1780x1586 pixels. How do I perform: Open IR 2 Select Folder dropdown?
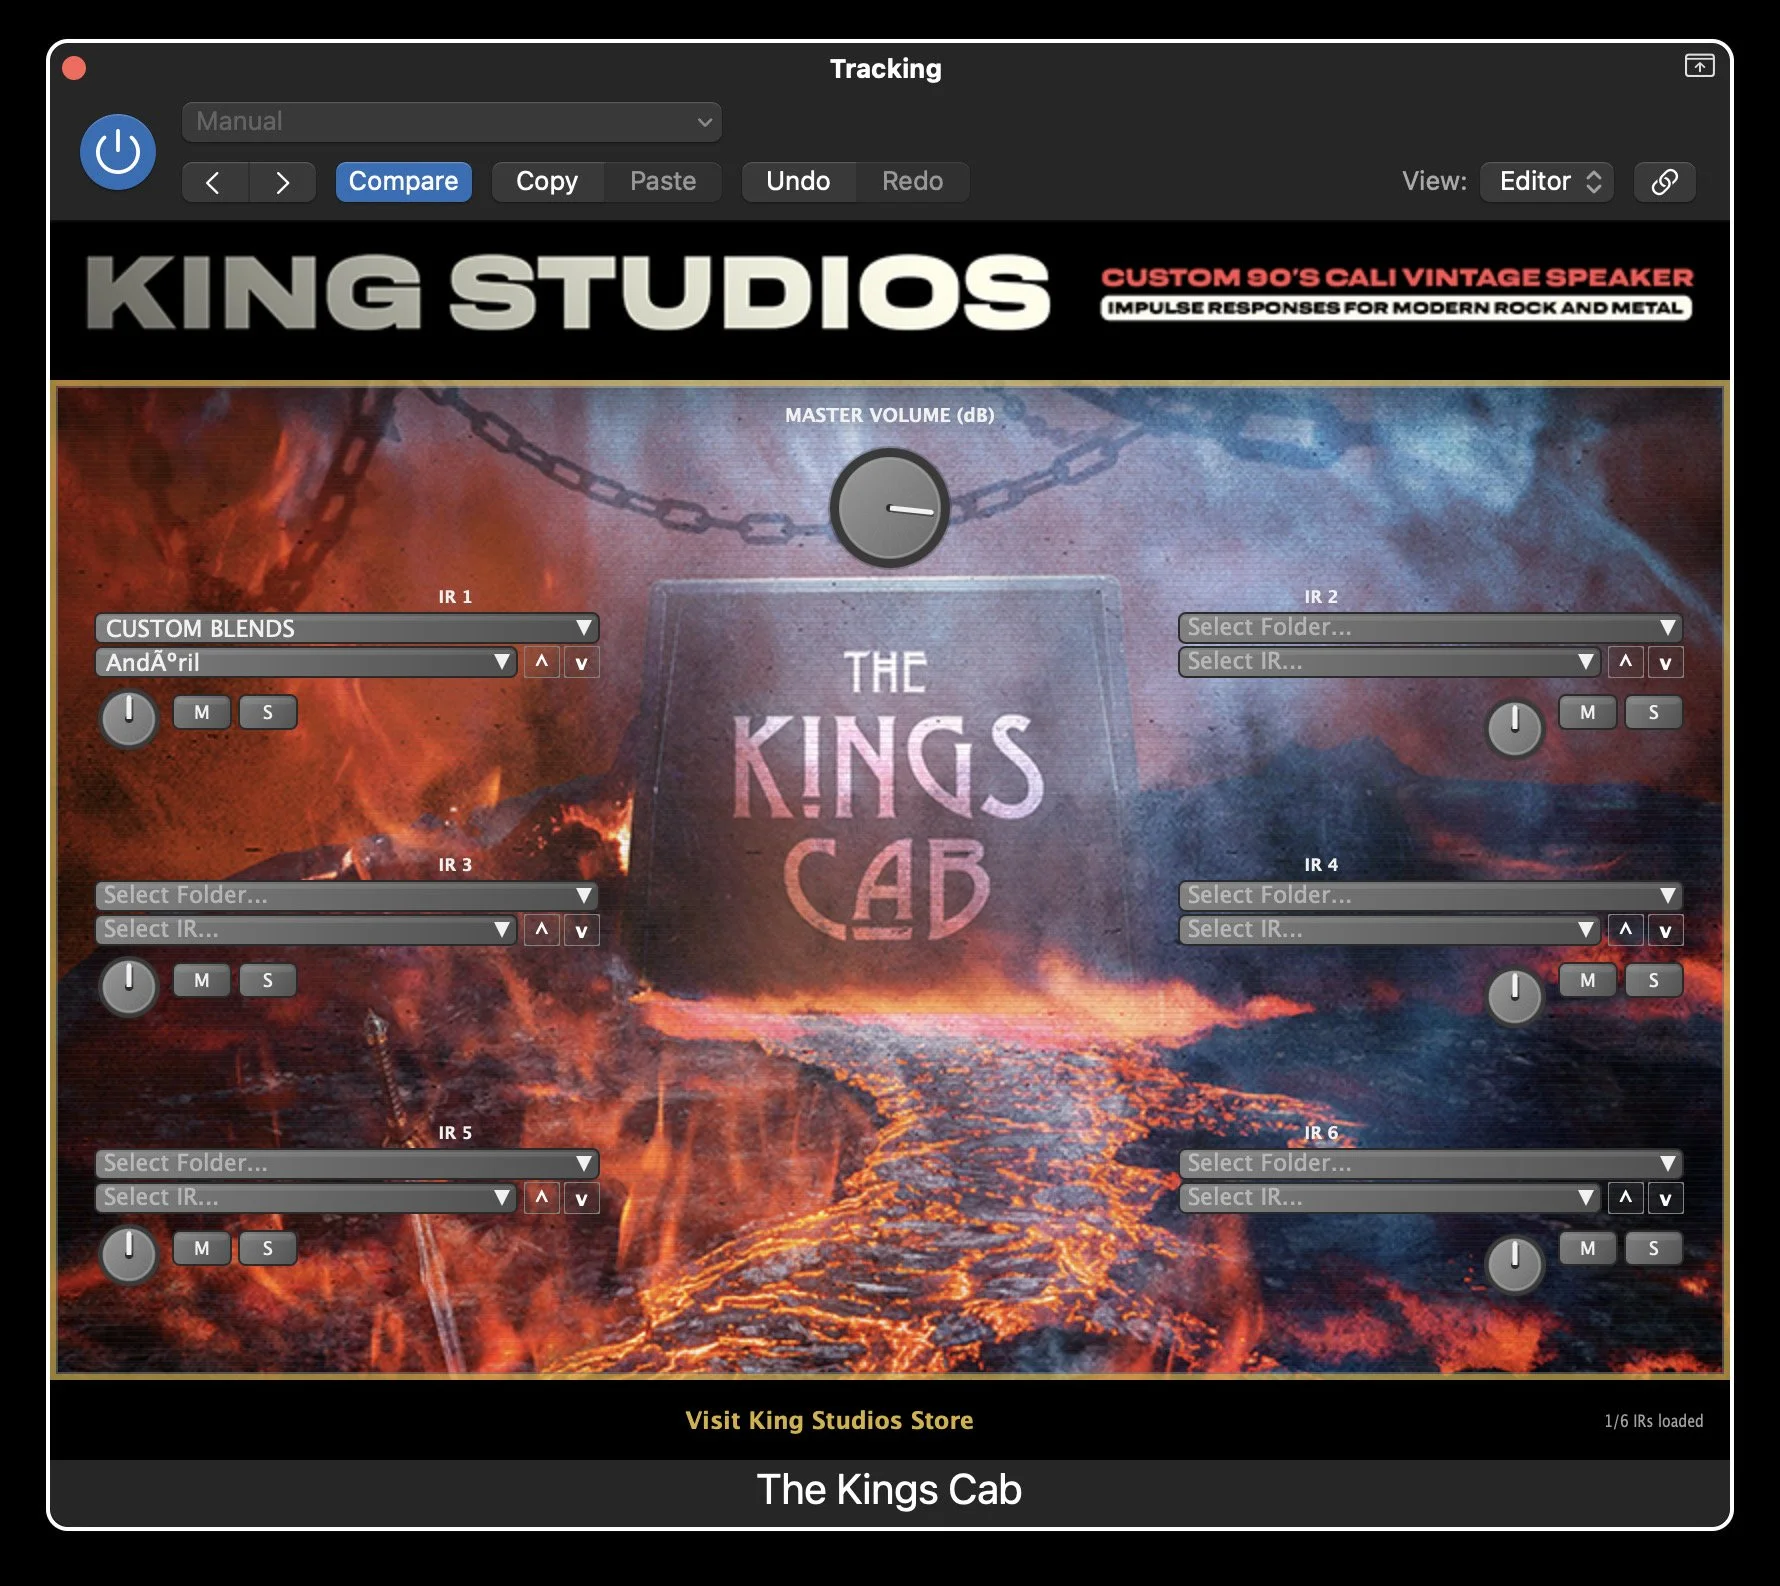coord(1431,628)
